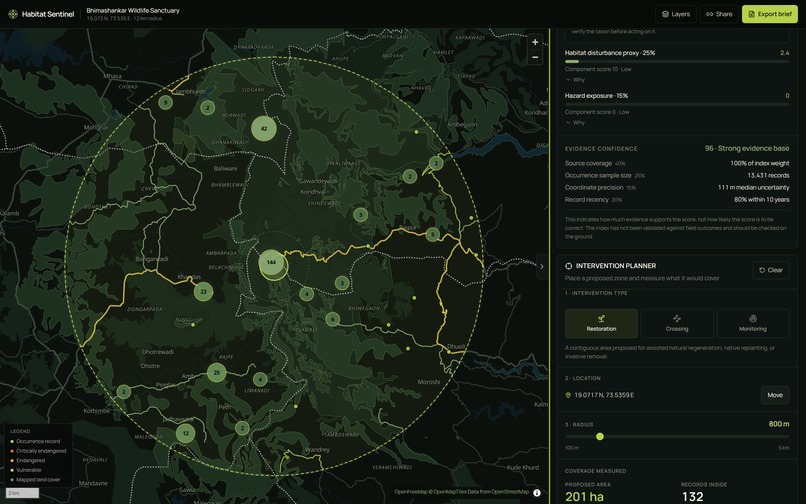Click the Coordinate precision row label
The width and height of the screenshot is (806, 504).
click(594, 188)
